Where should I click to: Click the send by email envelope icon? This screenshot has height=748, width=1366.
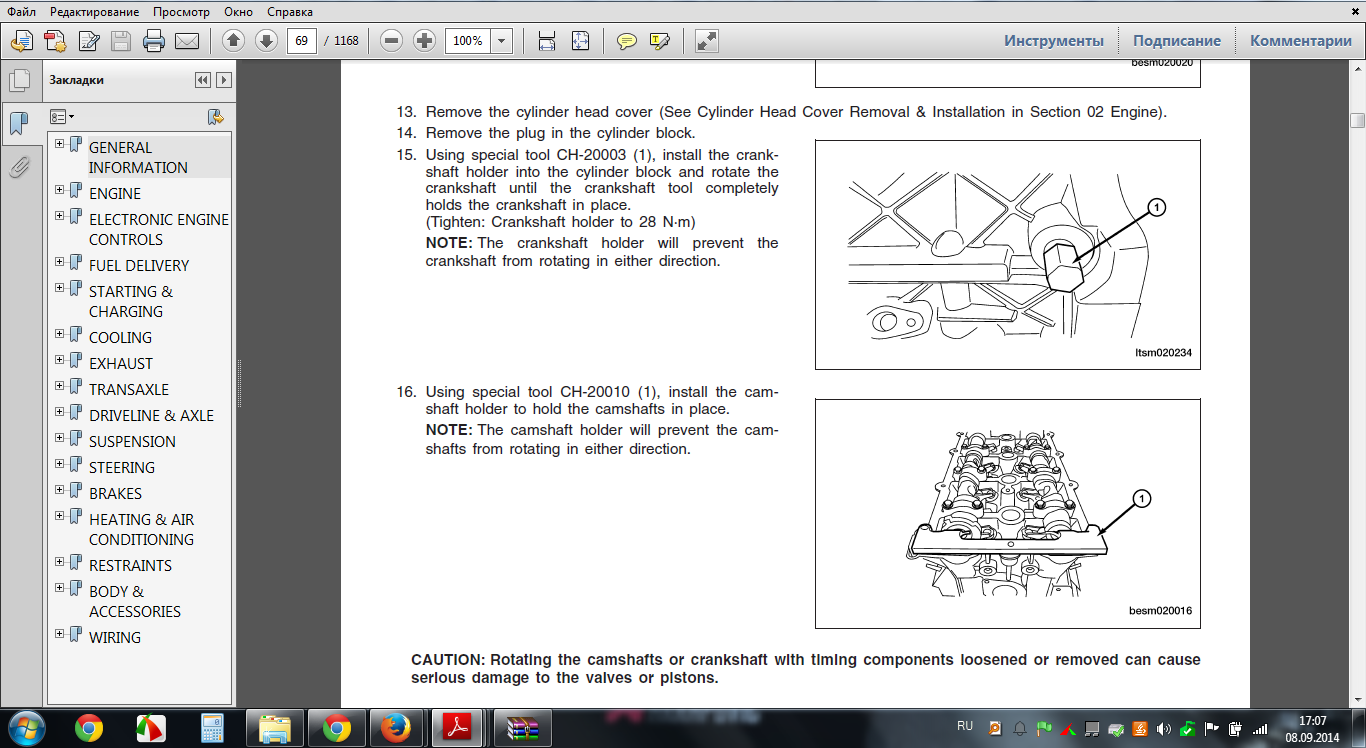(x=187, y=41)
